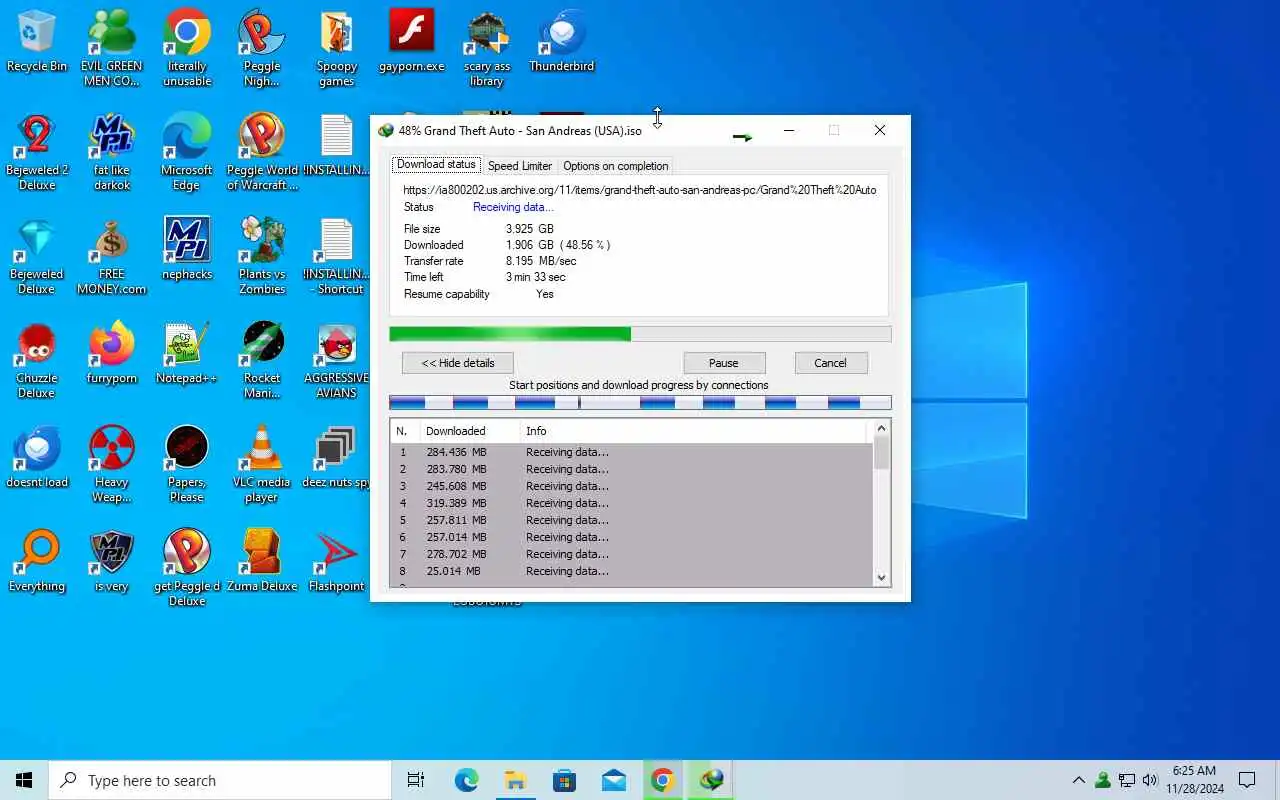1280x800 pixels.
Task: Select connection row with 284.436 MB
Action: 631,452
